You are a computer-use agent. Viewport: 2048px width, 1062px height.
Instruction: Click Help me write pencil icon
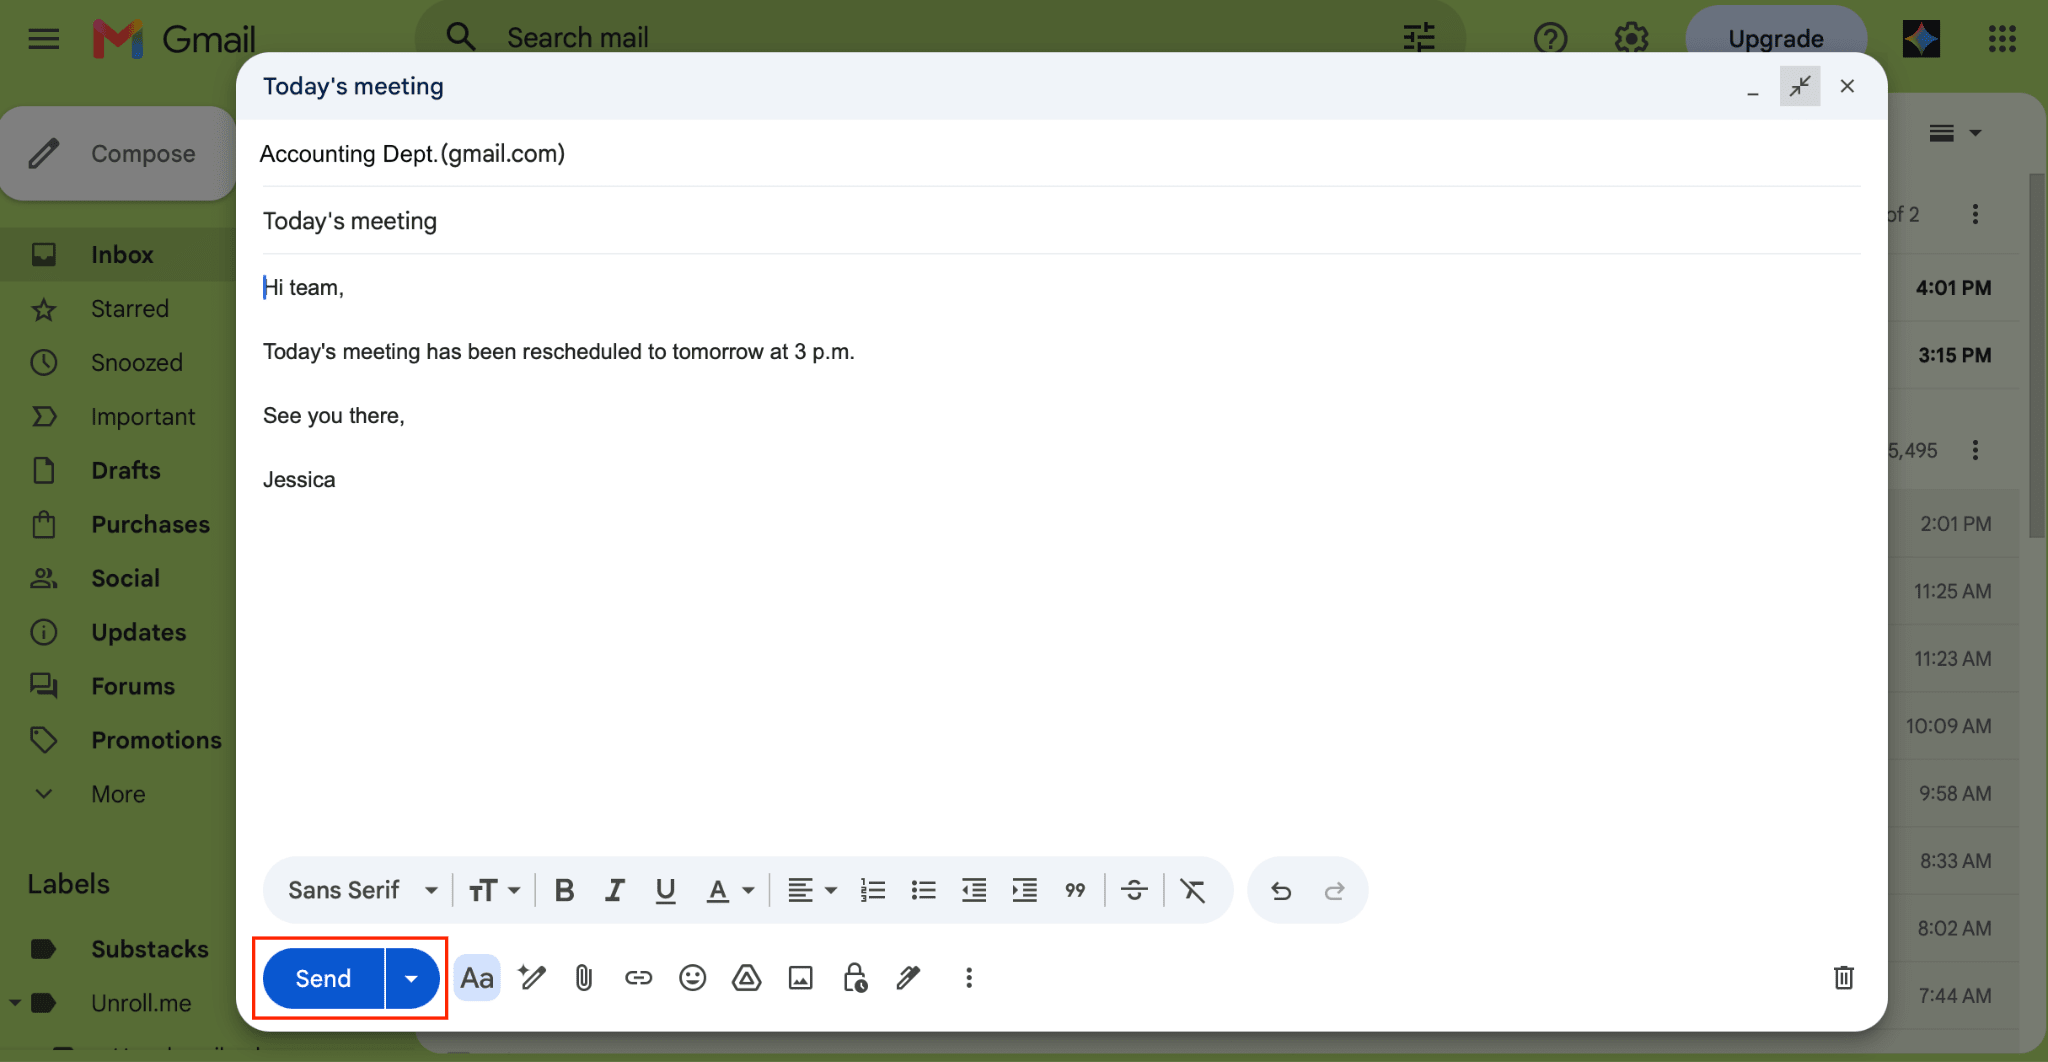pyautogui.click(x=532, y=977)
